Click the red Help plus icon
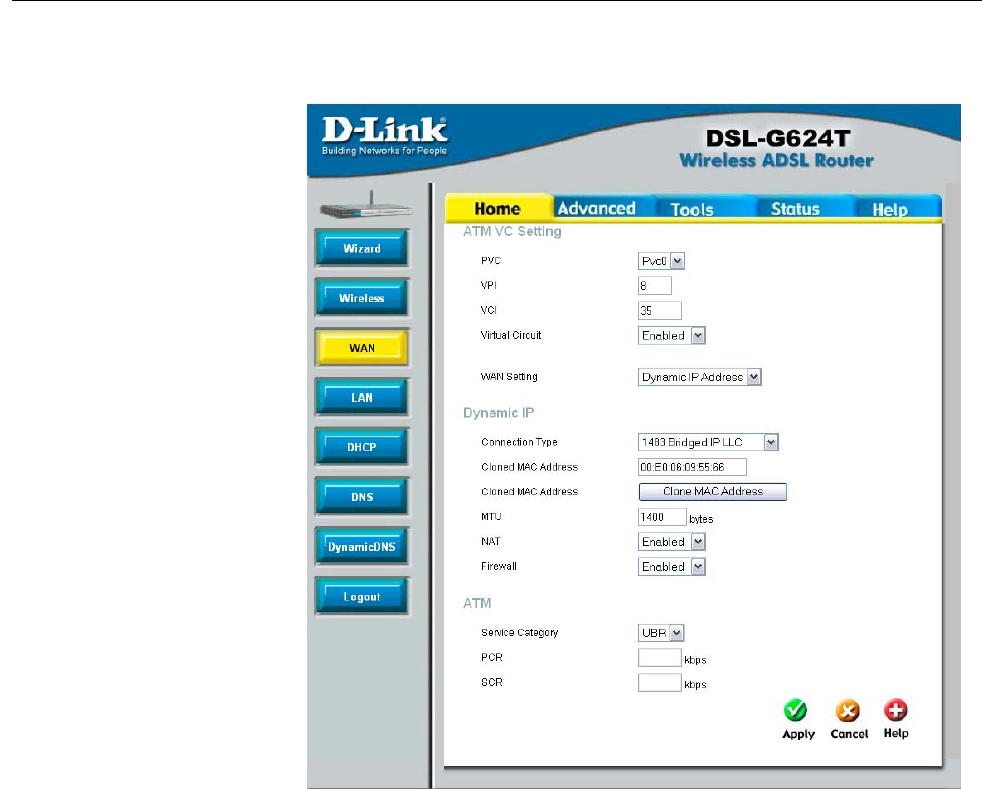Image resolution: width=982 pixels, height=789 pixels. coord(896,709)
